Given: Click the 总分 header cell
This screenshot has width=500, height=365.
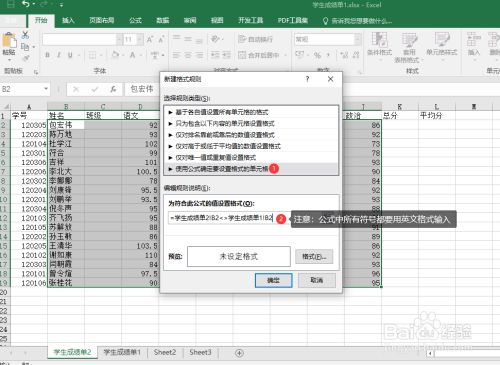Looking at the screenshot, I should [400, 116].
